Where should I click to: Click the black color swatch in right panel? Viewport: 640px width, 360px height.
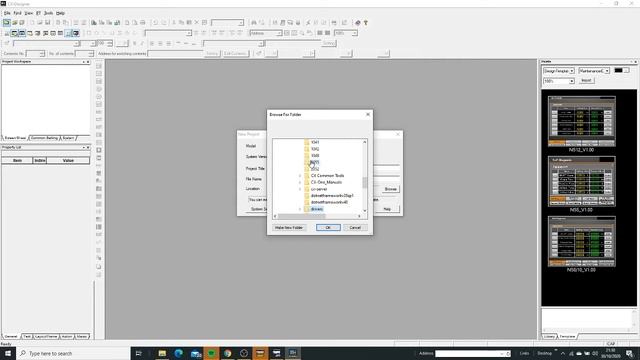pos(619,71)
